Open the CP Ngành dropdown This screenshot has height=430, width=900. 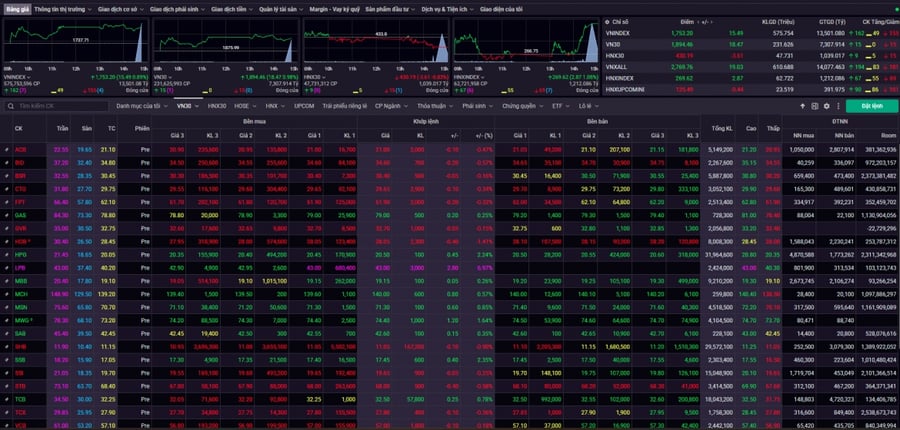pyautogui.click(x=390, y=106)
